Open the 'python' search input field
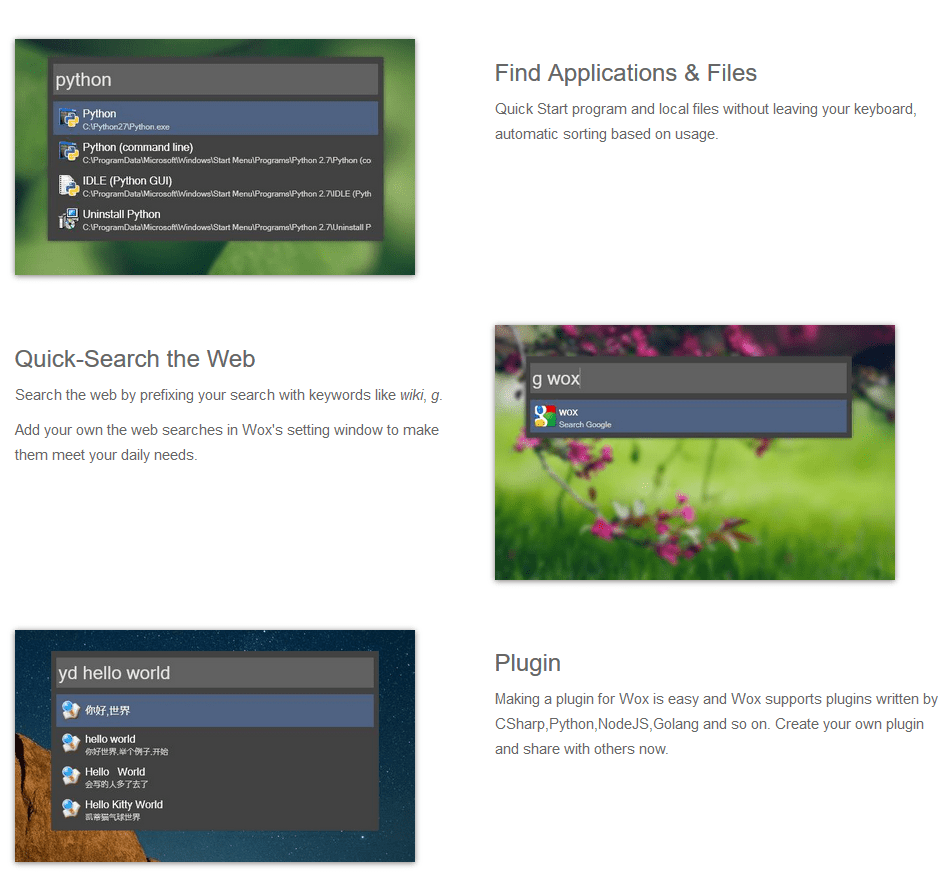 click(215, 79)
